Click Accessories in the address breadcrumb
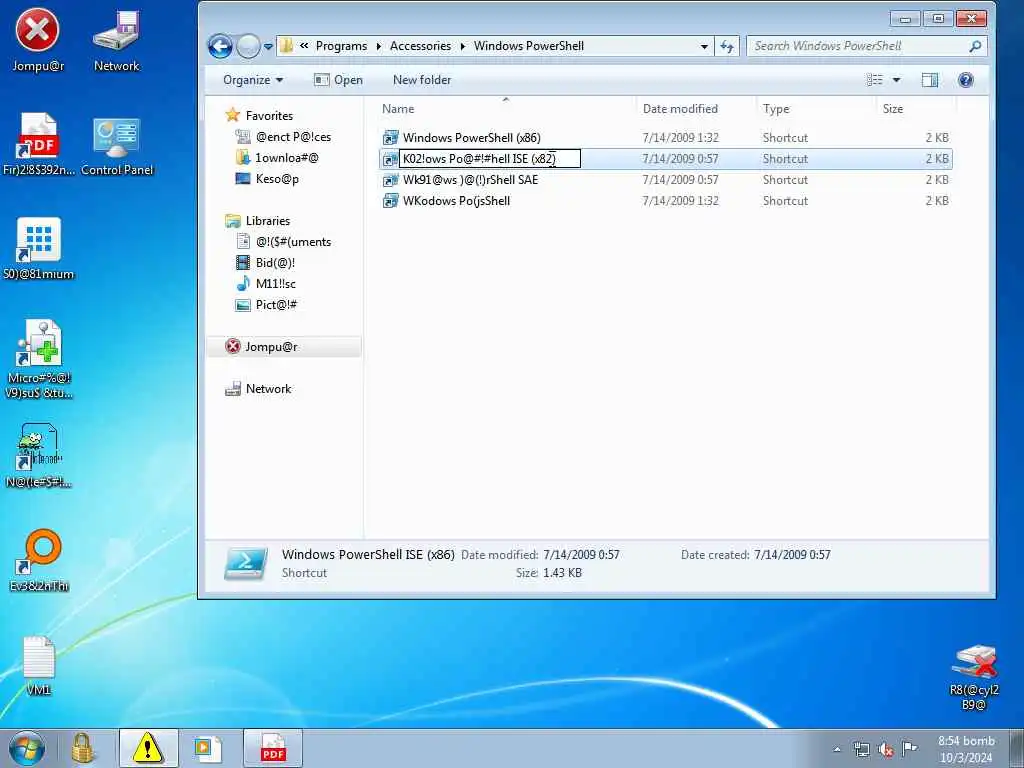Viewport: 1024px width, 768px height. click(x=421, y=46)
